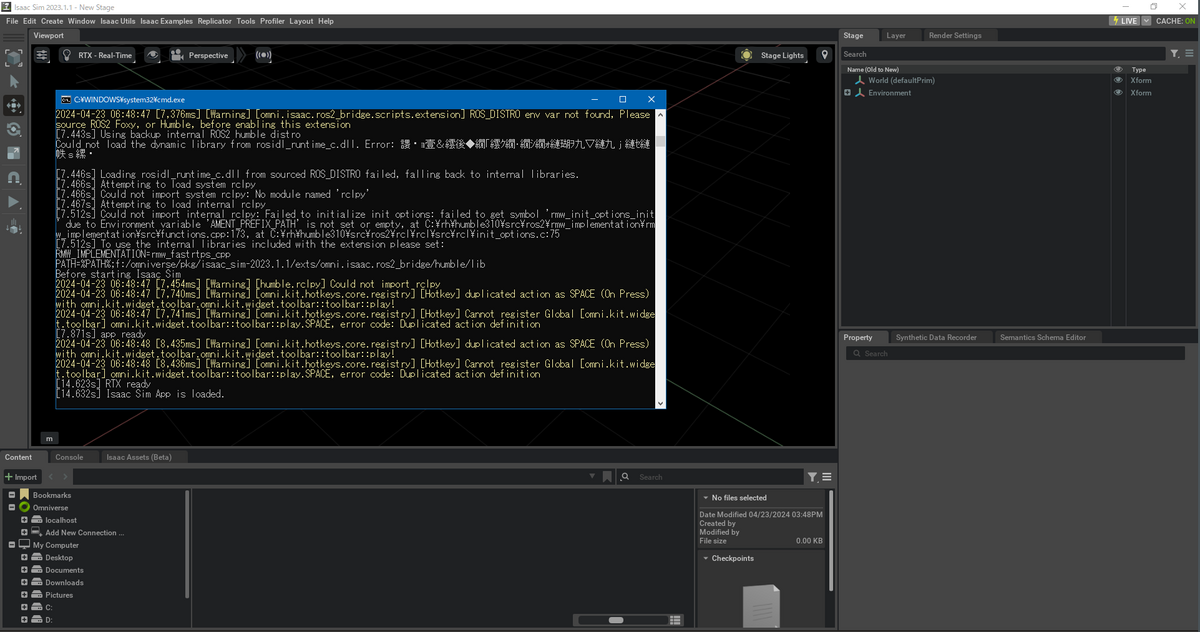Open the Profiler menu
This screenshot has width=1200, height=632.
272,21
